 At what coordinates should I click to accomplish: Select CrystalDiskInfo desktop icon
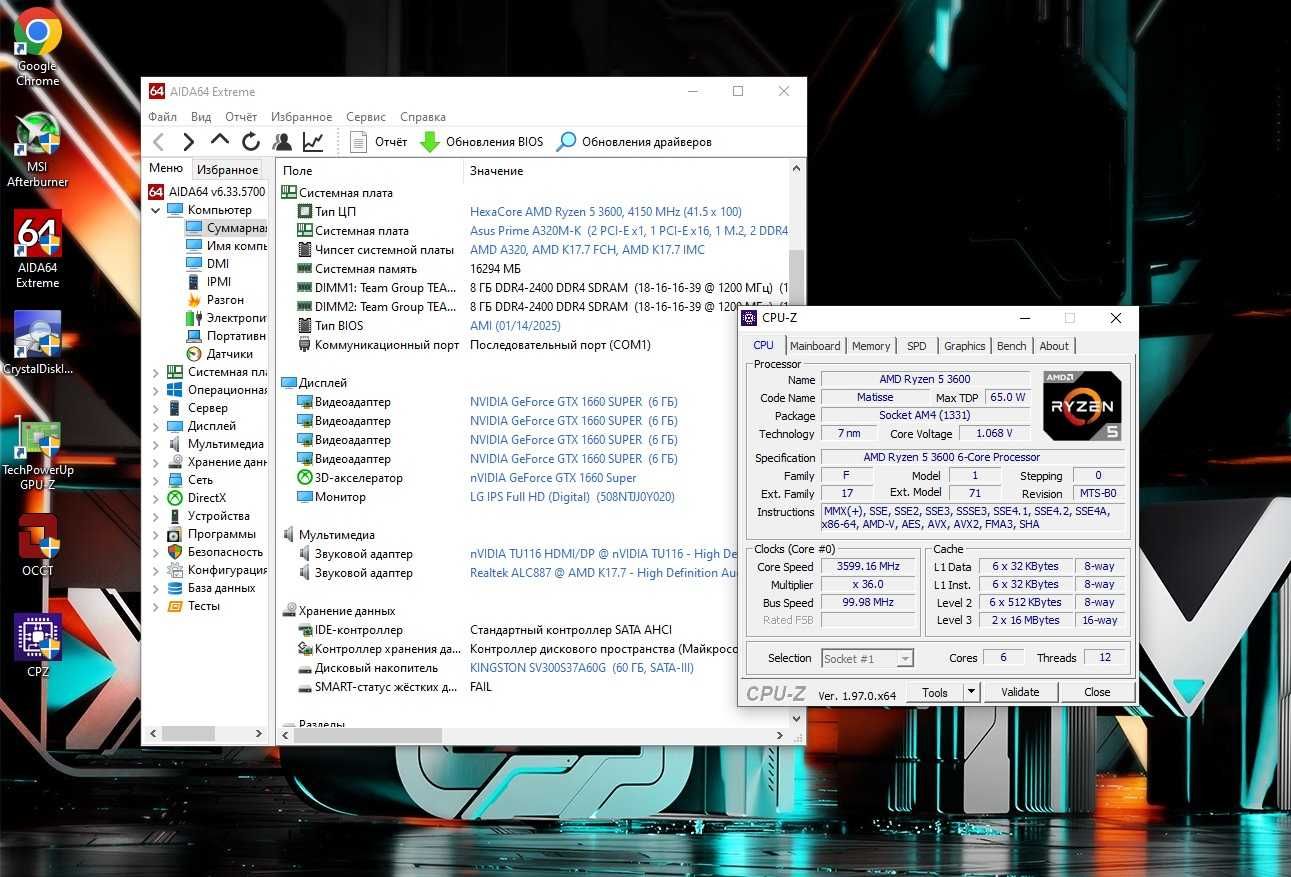click(38, 343)
